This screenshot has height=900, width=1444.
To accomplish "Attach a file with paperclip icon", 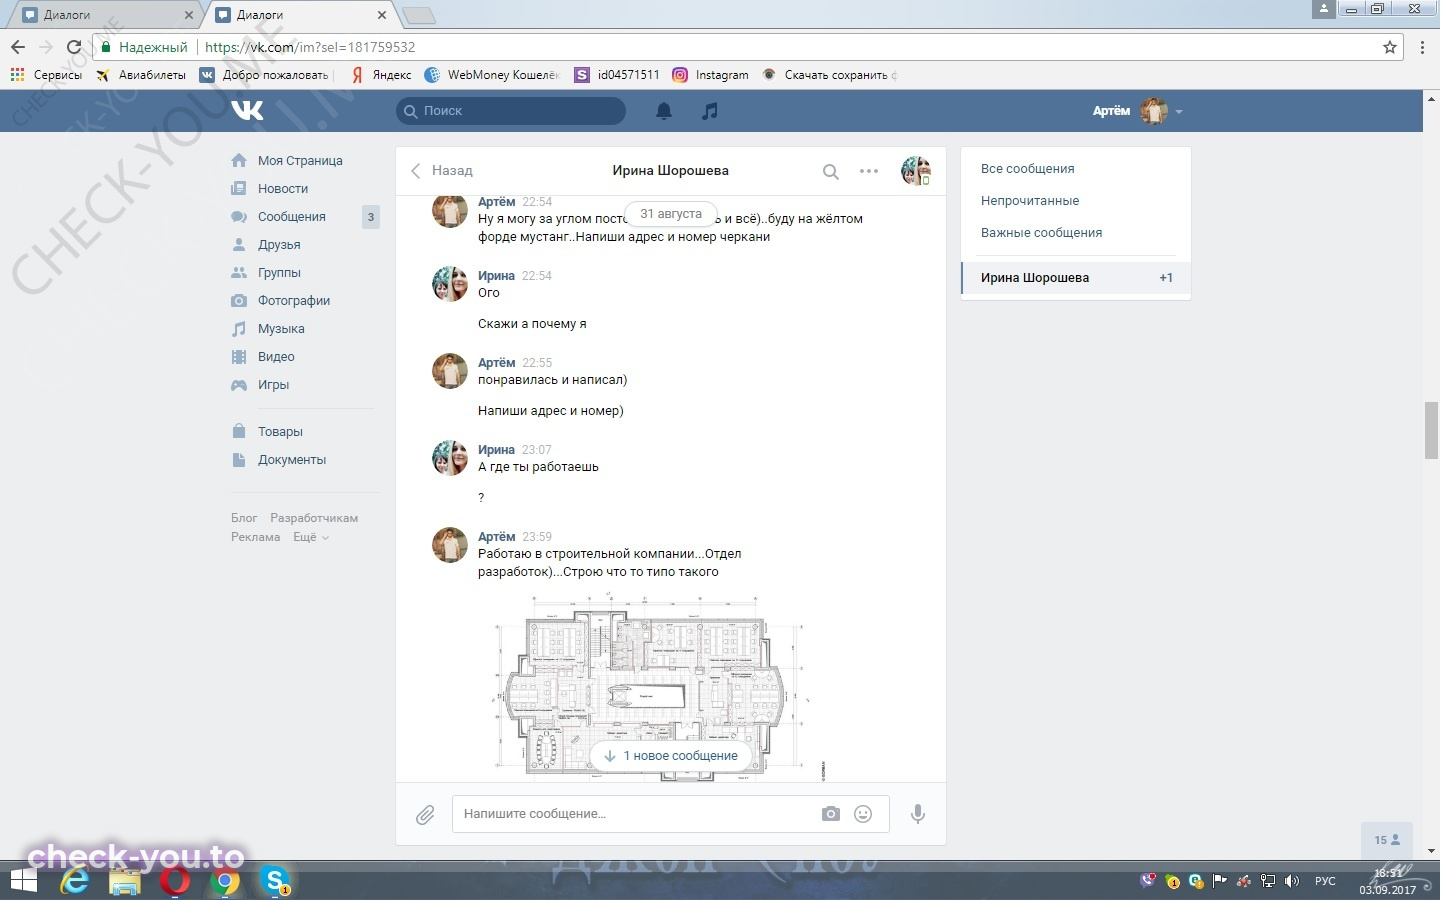I will 425,815.
